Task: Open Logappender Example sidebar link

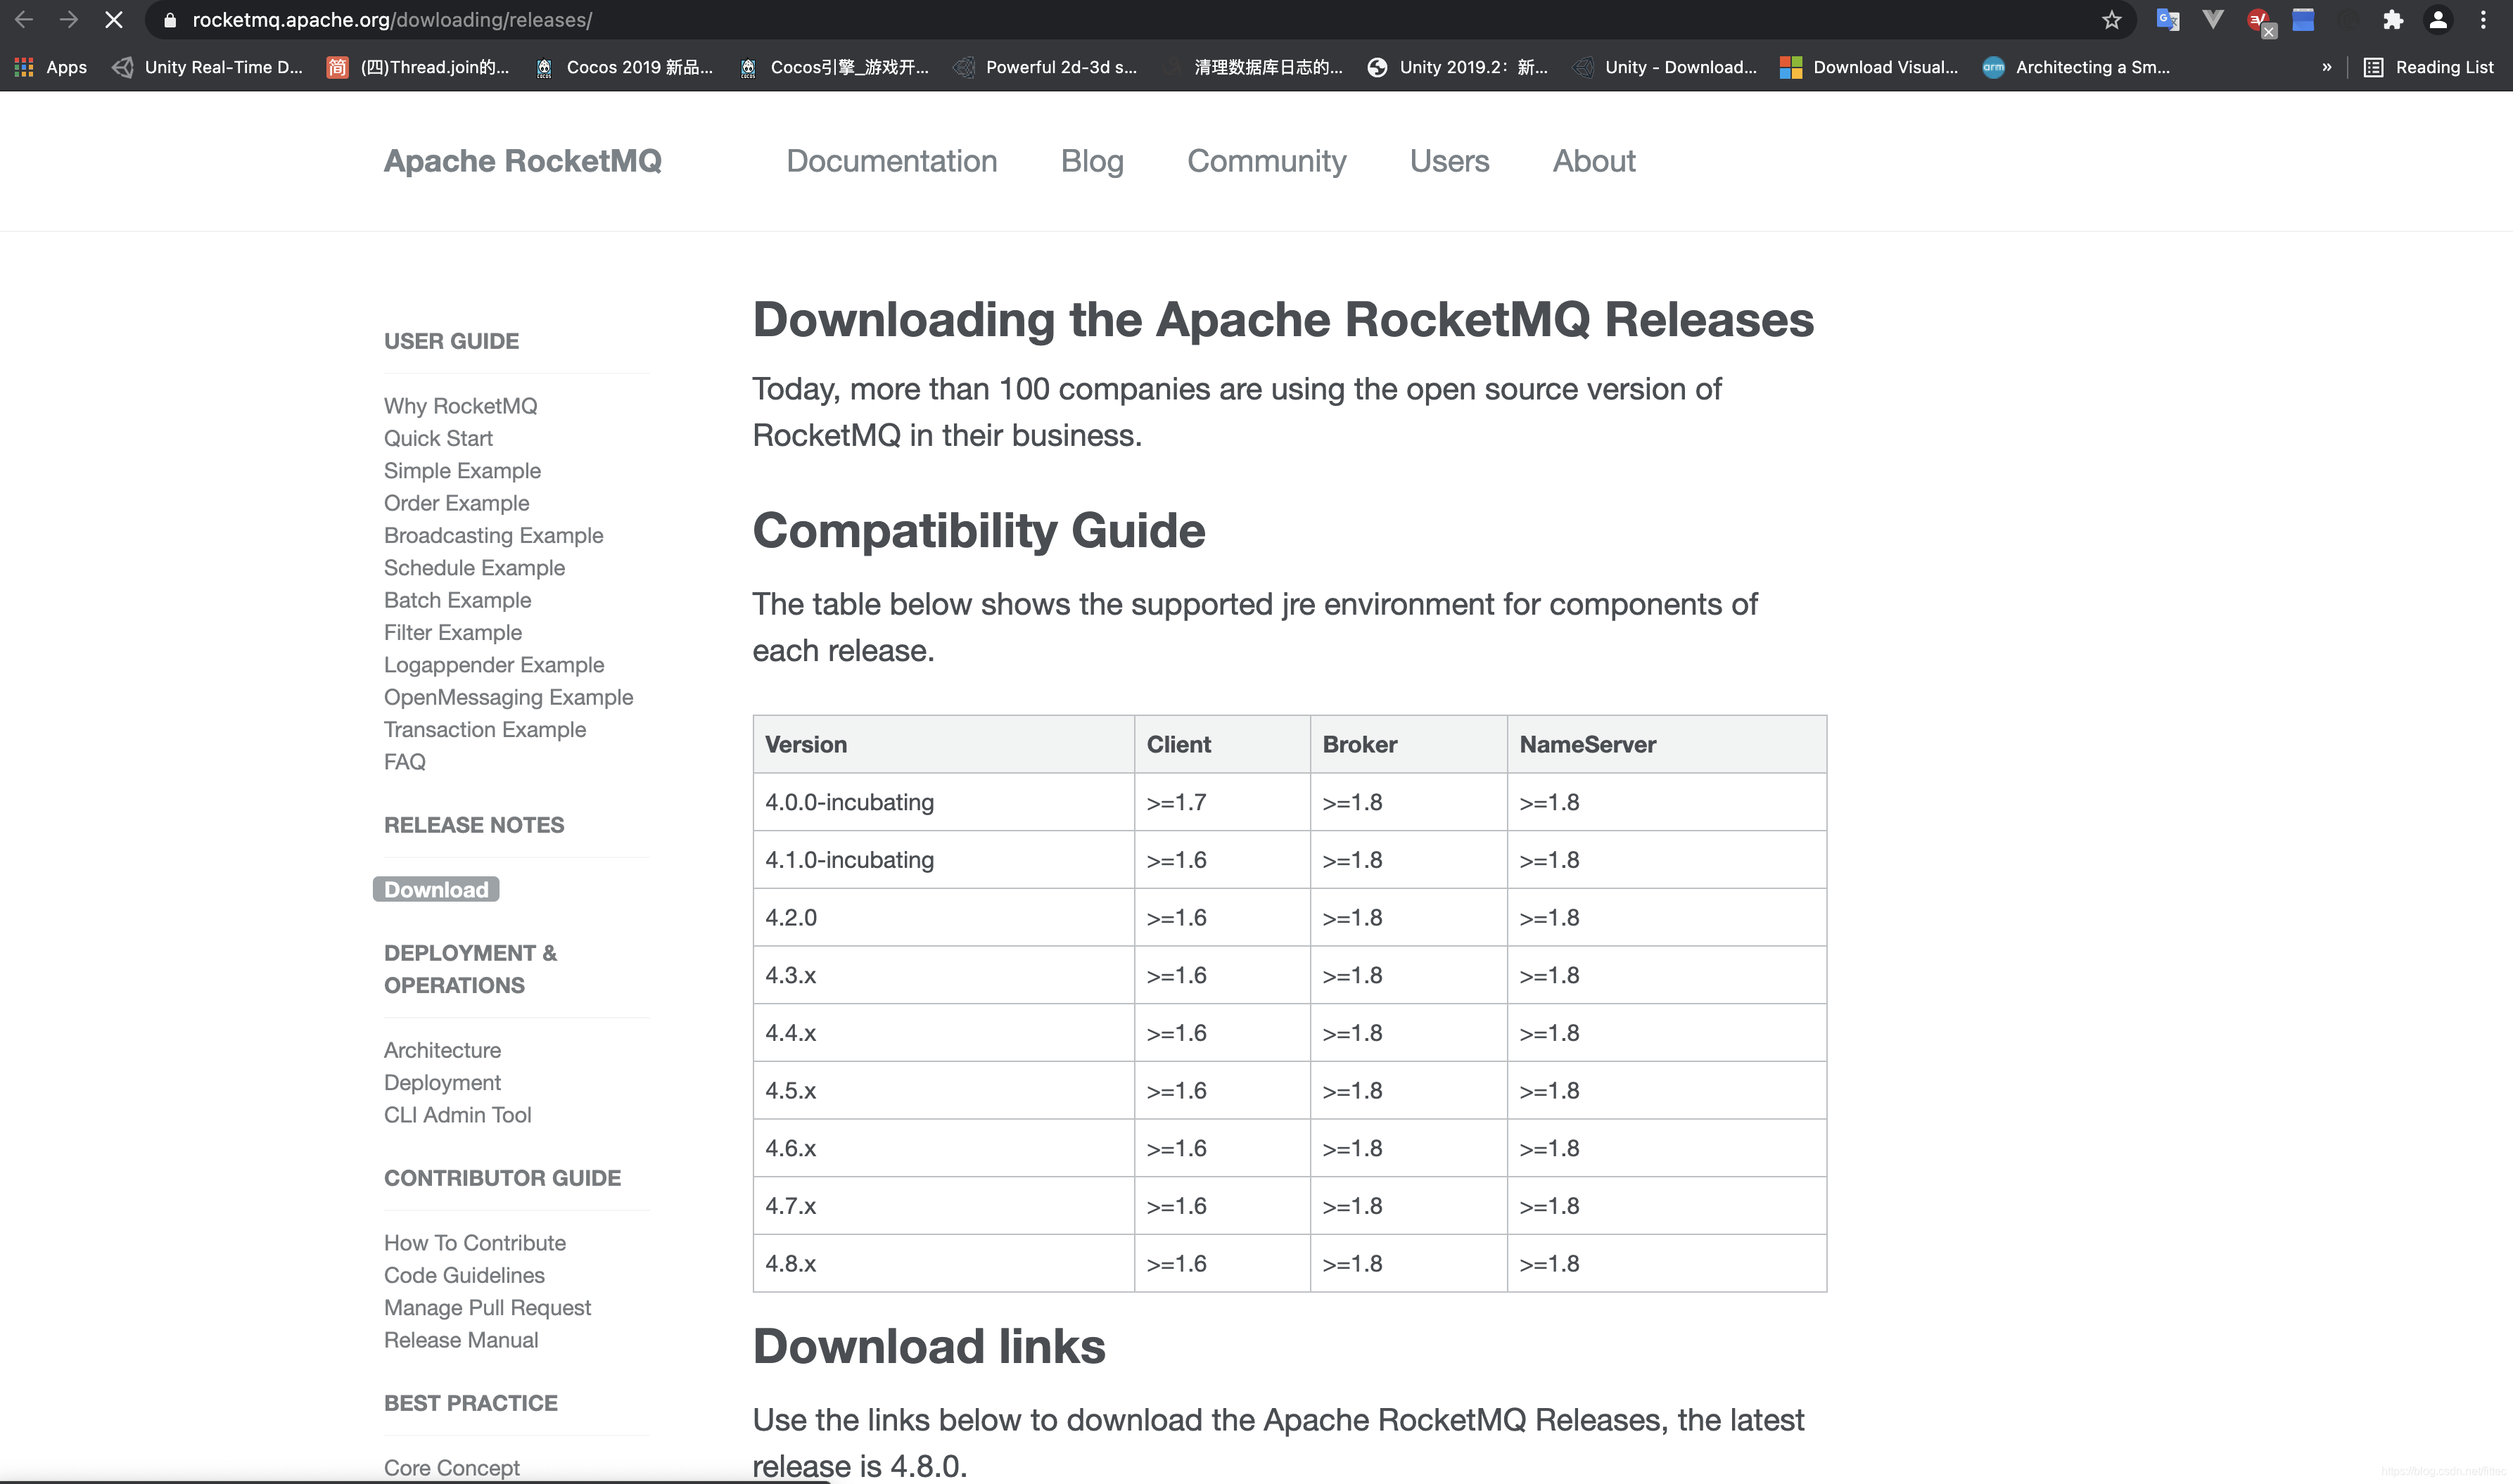Action: 494,665
